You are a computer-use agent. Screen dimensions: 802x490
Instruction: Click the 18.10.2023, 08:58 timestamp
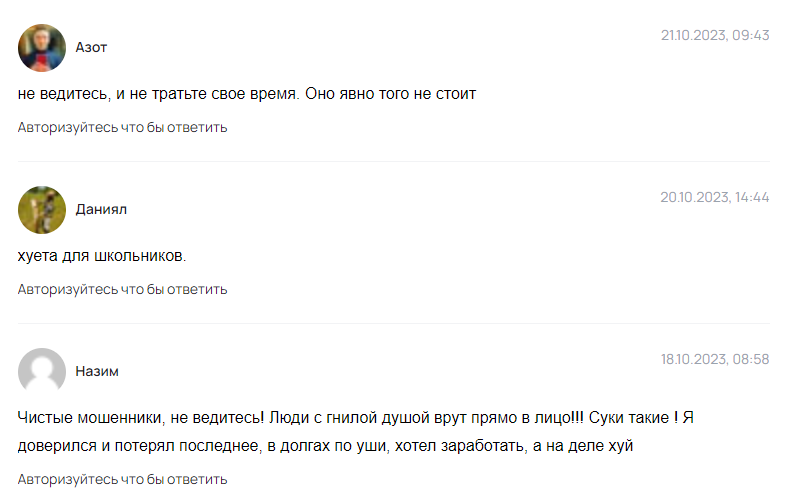click(715, 359)
